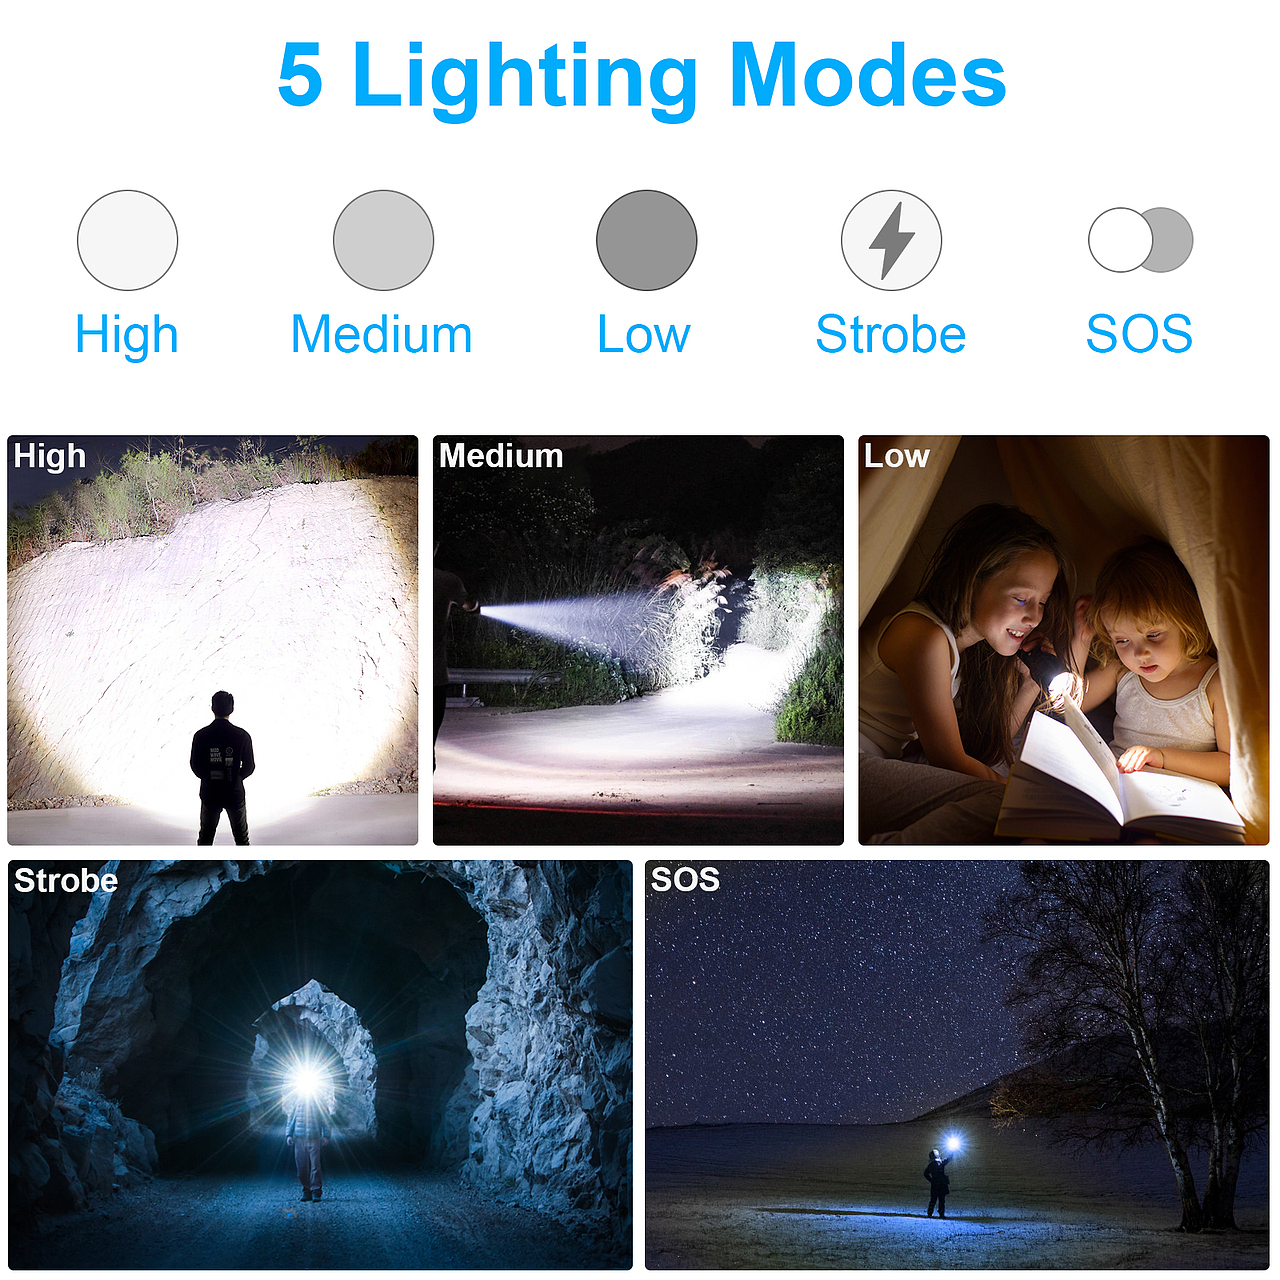Image resolution: width=1280 pixels, height=1280 pixels.
Task: Click the Low mode dark gray circle icon
Action: pyautogui.click(x=646, y=240)
